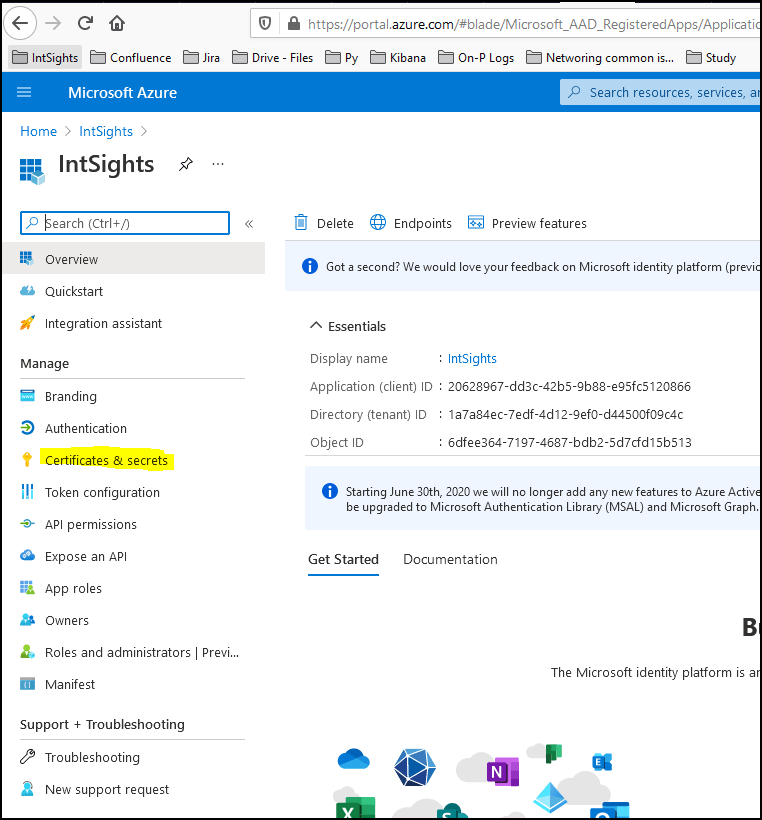This screenshot has height=820, width=762.
Task: Navigate to Home breadcrumb
Action: click(38, 131)
